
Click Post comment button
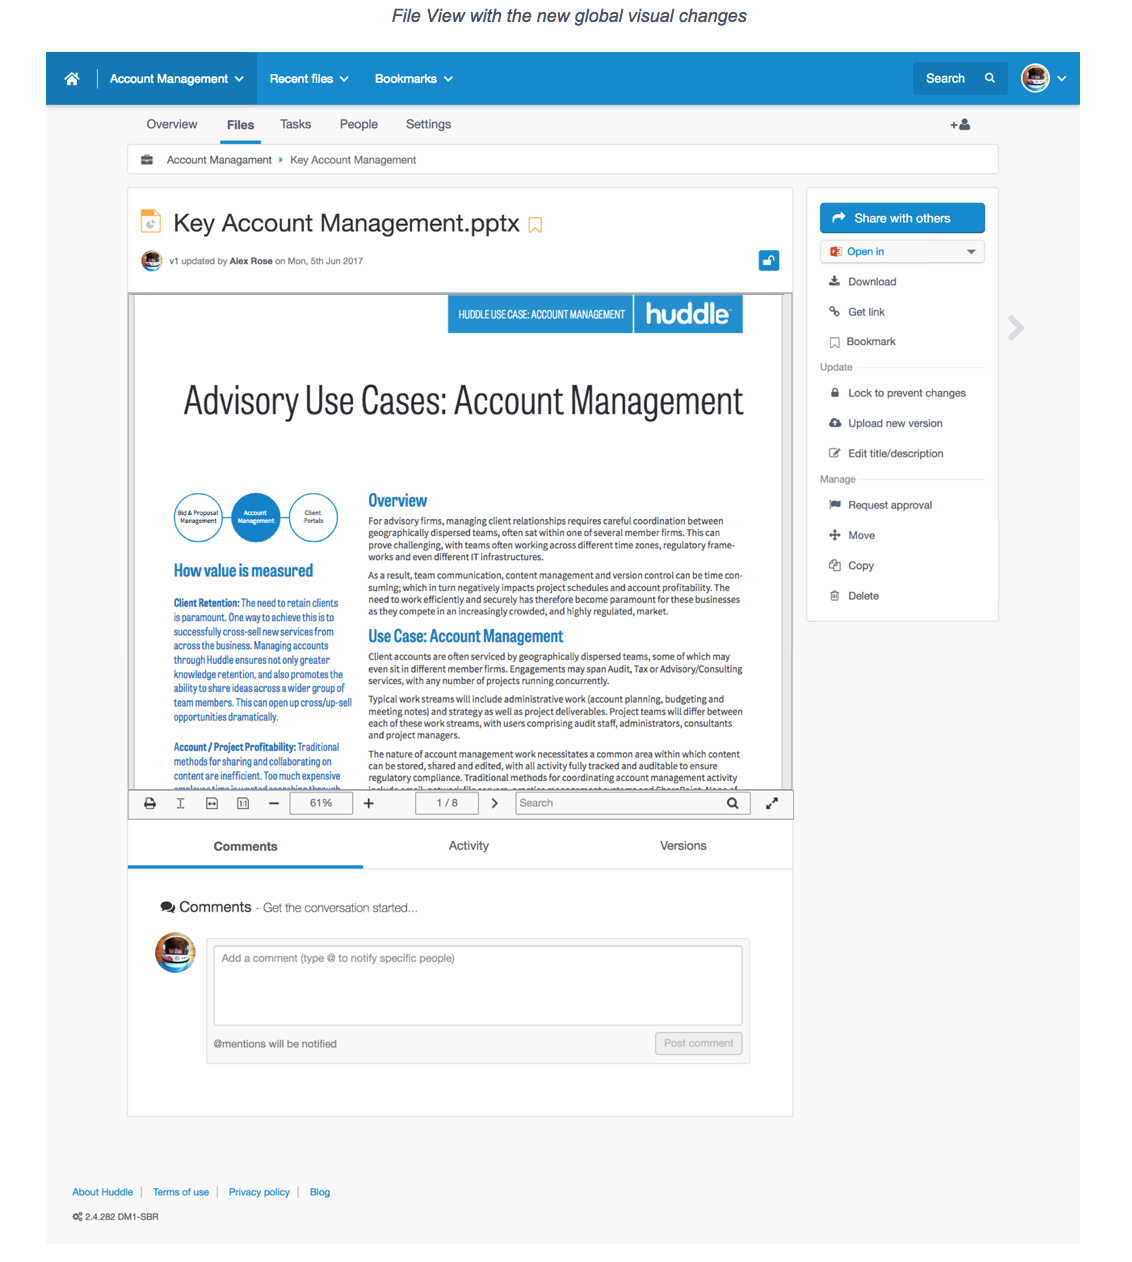coord(698,1043)
